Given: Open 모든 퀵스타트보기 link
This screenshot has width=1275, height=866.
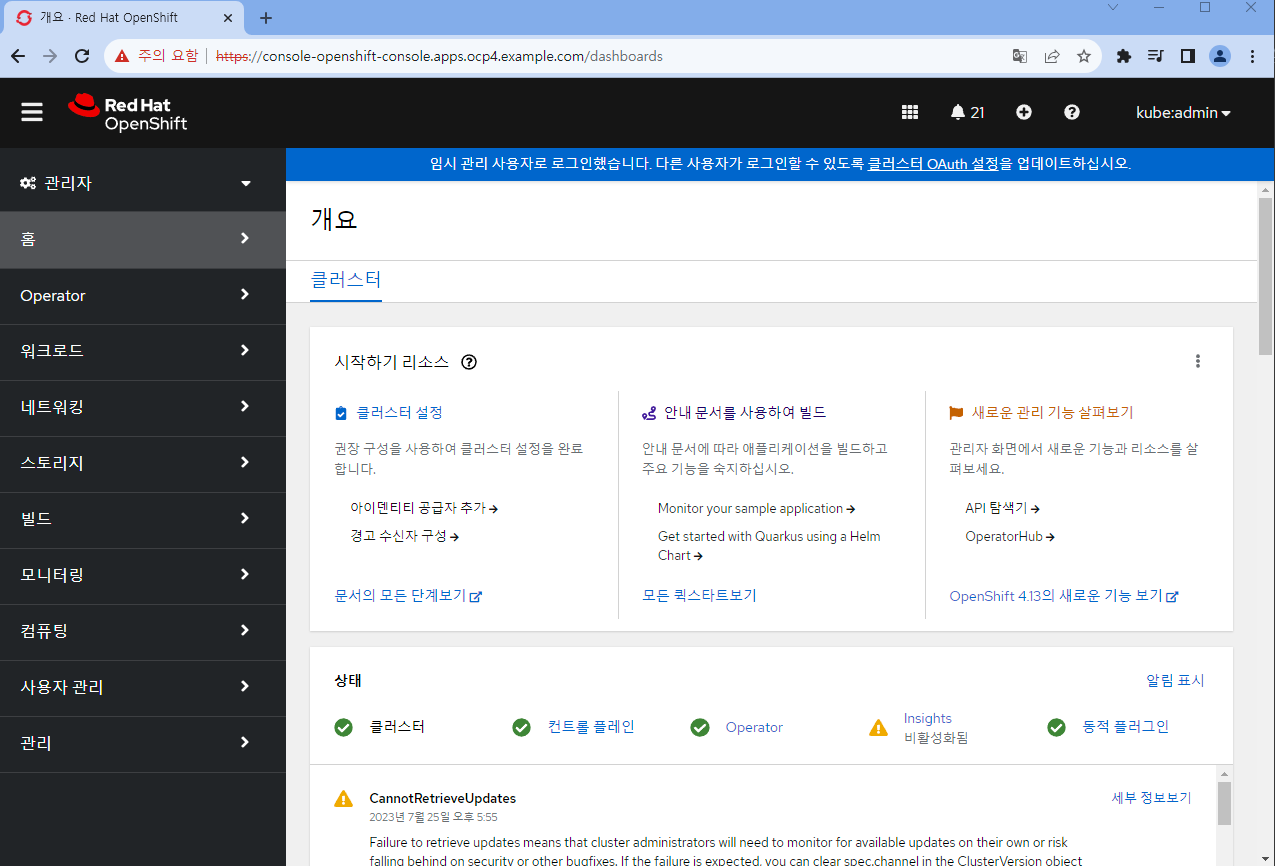Looking at the screenshot, I should click(699, 595).
